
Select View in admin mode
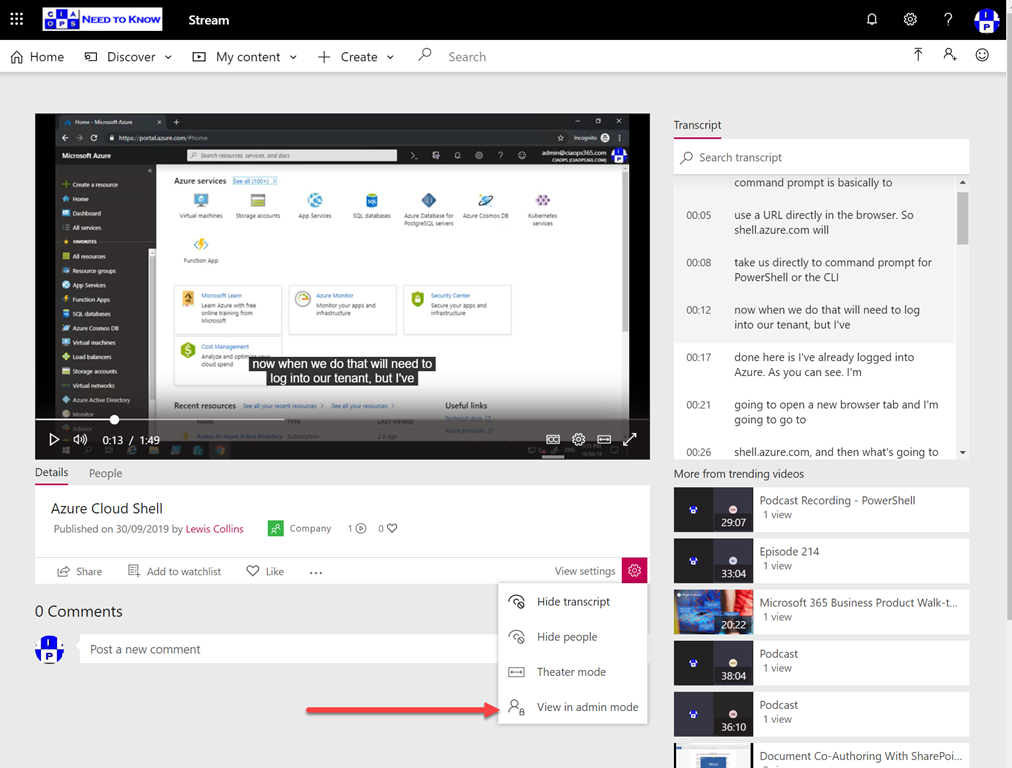coord(586,707)
